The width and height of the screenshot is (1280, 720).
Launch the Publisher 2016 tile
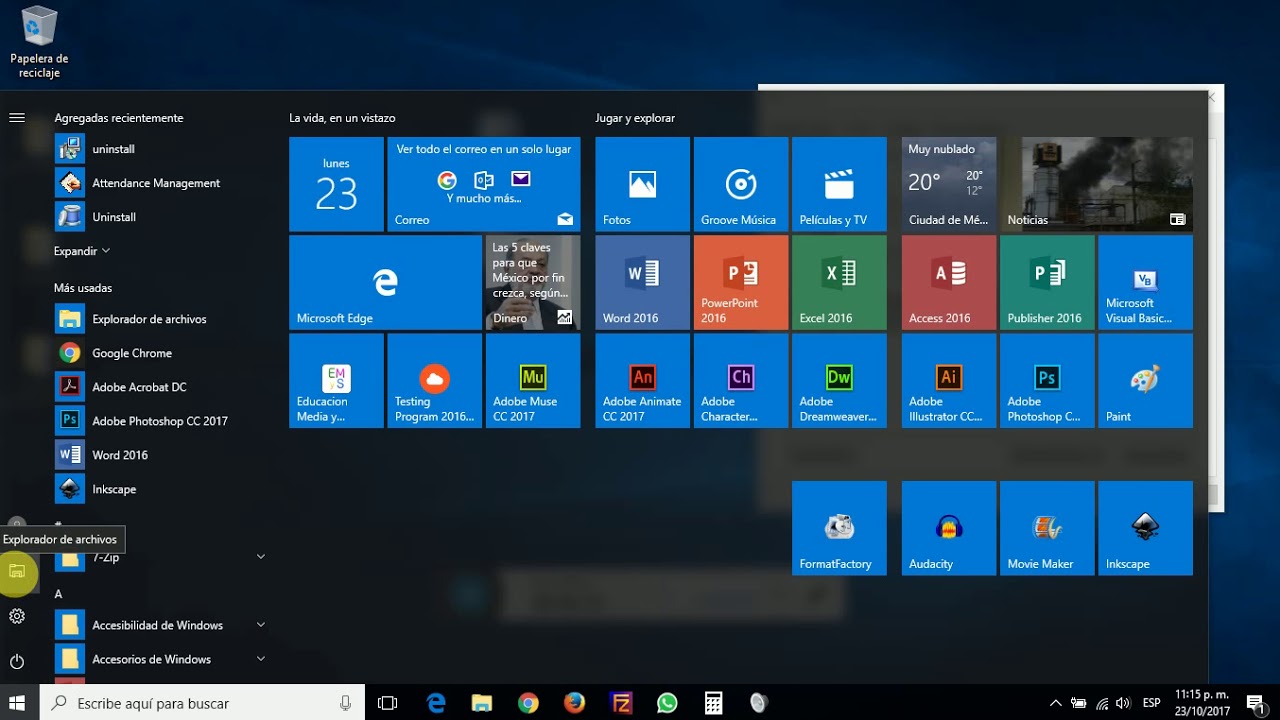click(x=1047, y=282)
